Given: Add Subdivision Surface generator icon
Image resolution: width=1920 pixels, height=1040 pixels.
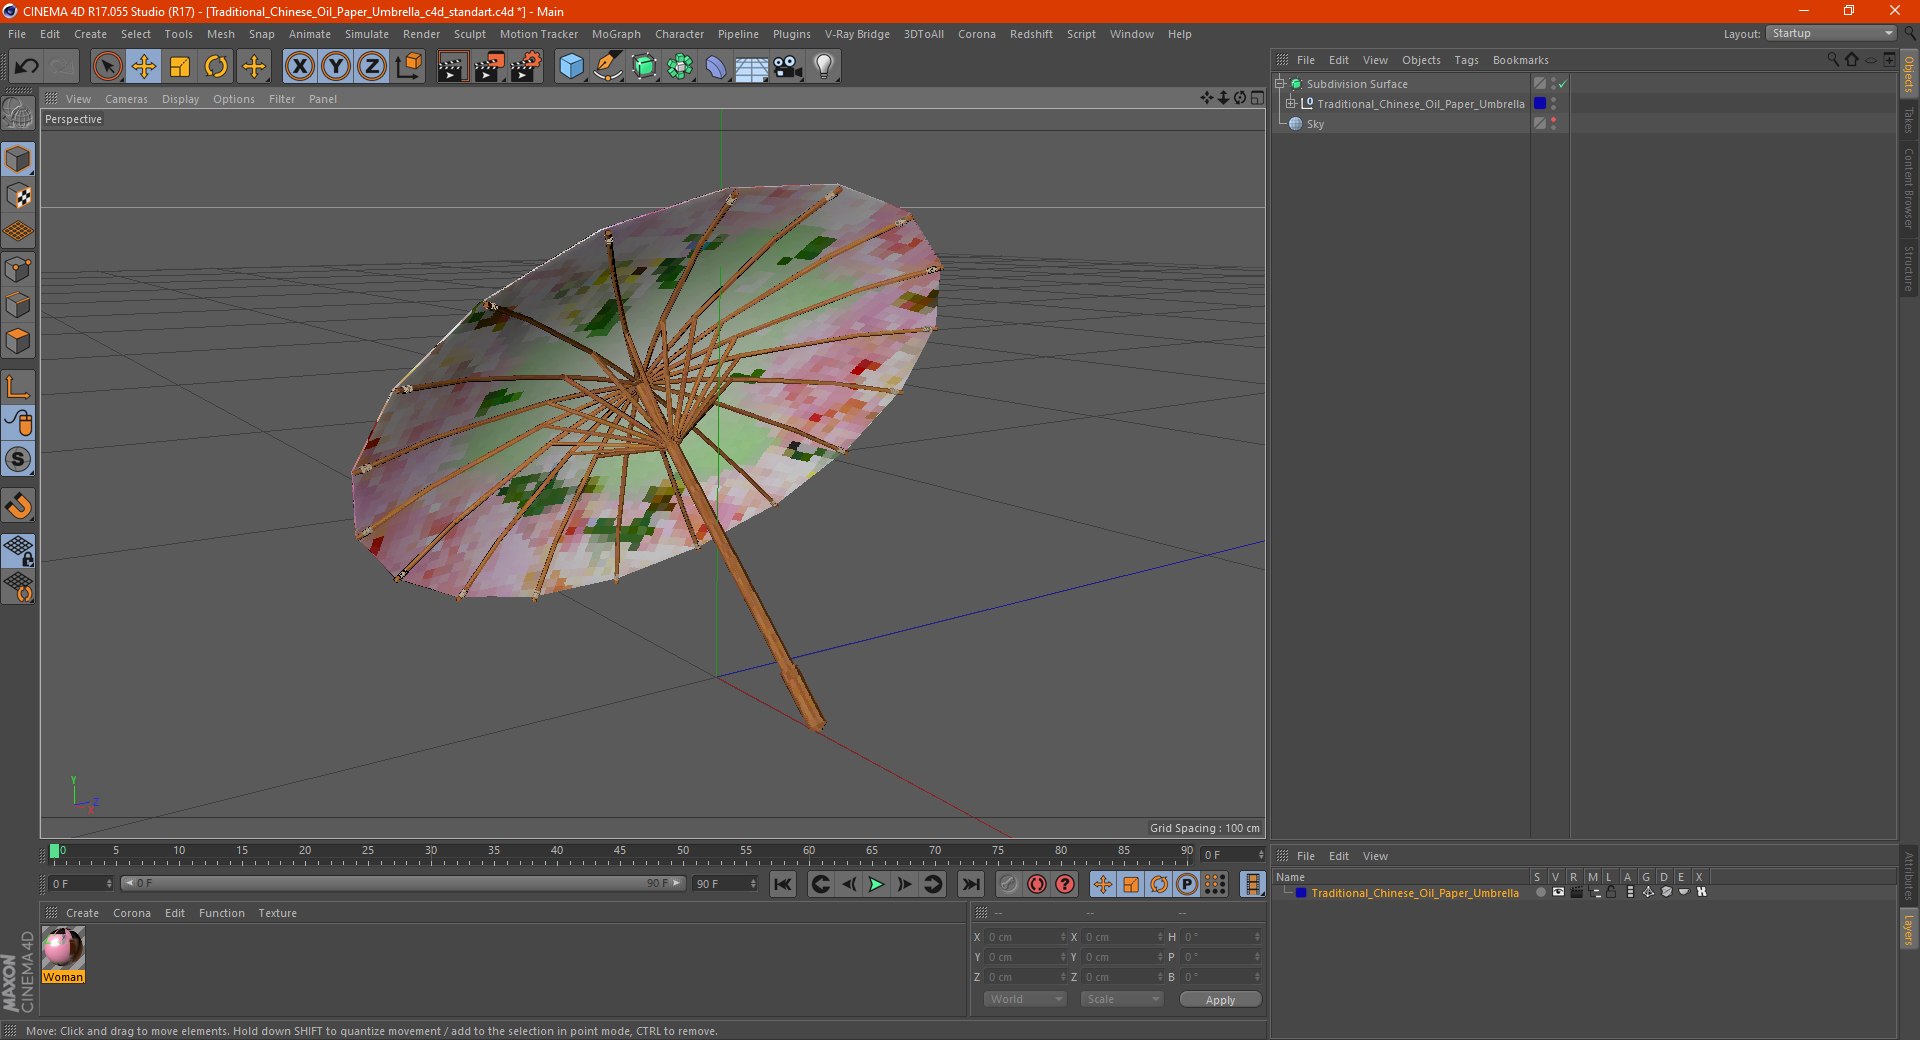Looking at the screenshot, I should 644,67.
